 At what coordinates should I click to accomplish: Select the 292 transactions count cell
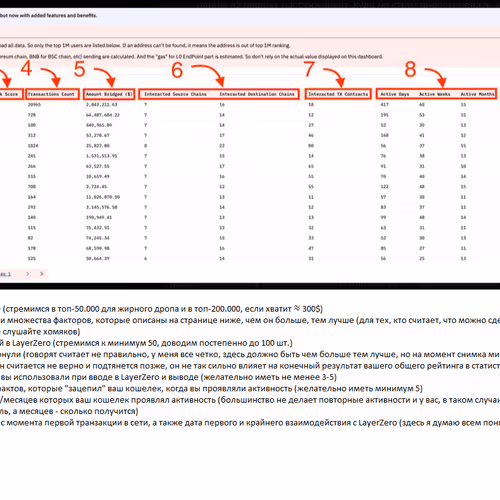pos(32,207)
